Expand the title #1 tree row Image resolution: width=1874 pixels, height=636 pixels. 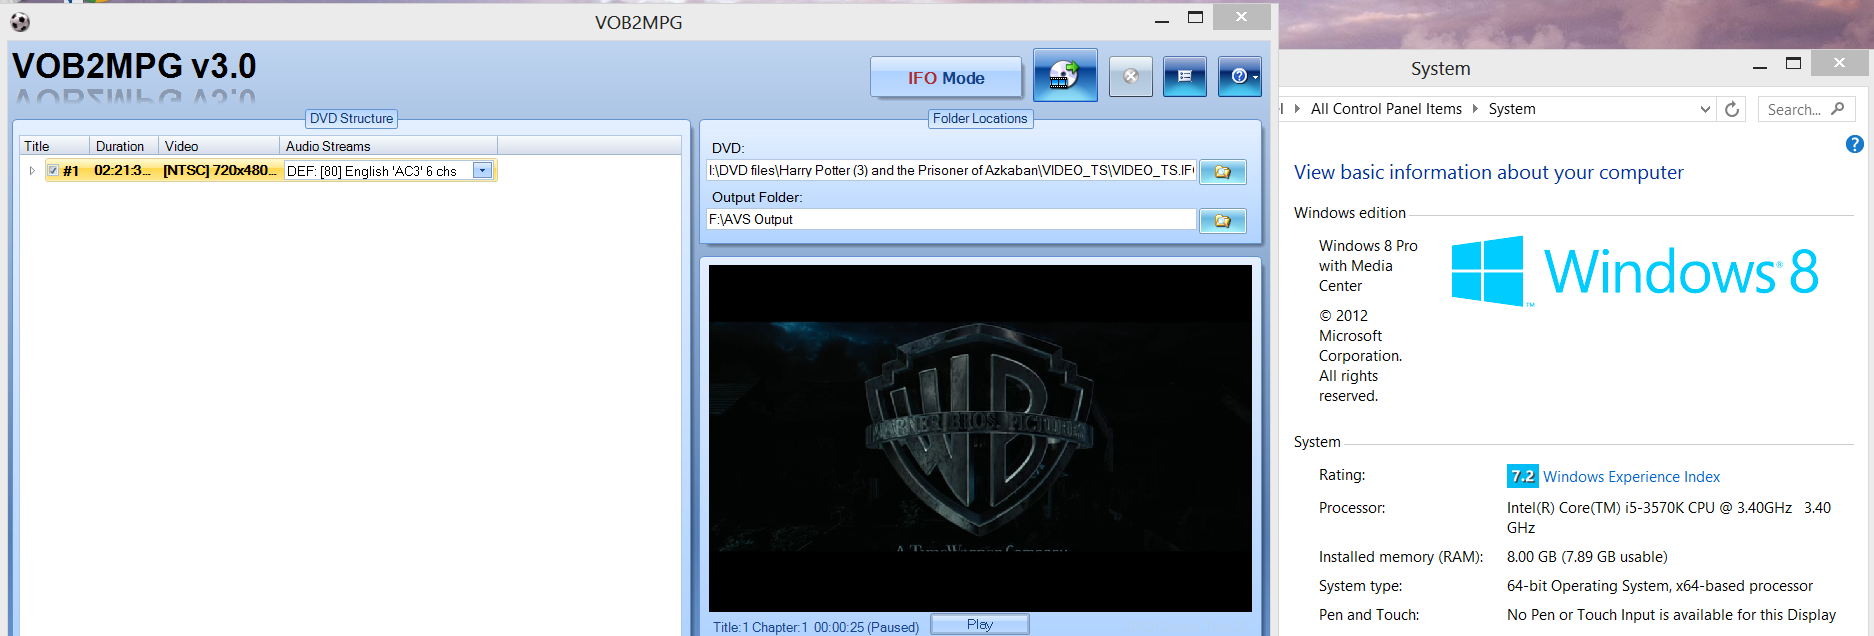pos(32,171)
